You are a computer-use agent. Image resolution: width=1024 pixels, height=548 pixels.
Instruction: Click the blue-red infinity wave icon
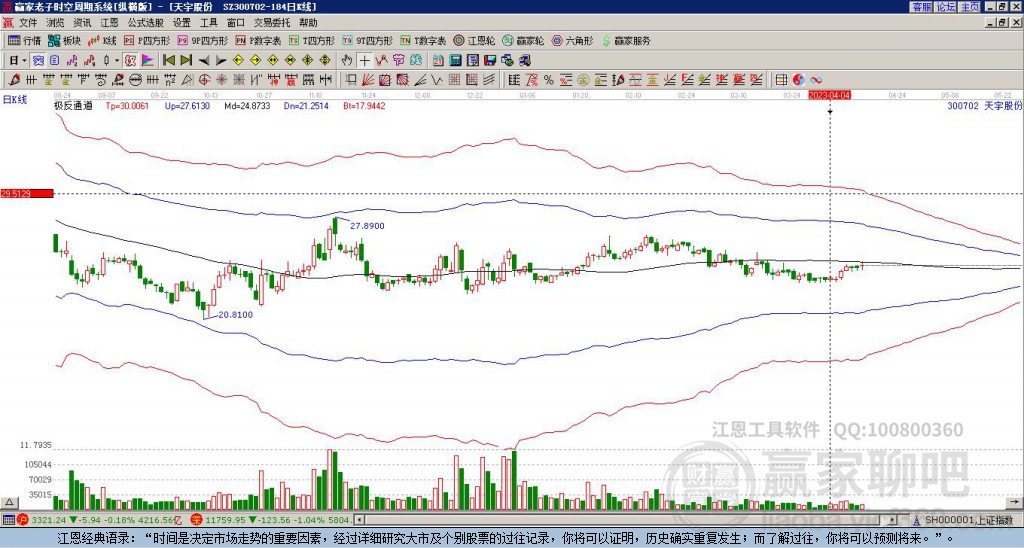(x=816, y=80)
